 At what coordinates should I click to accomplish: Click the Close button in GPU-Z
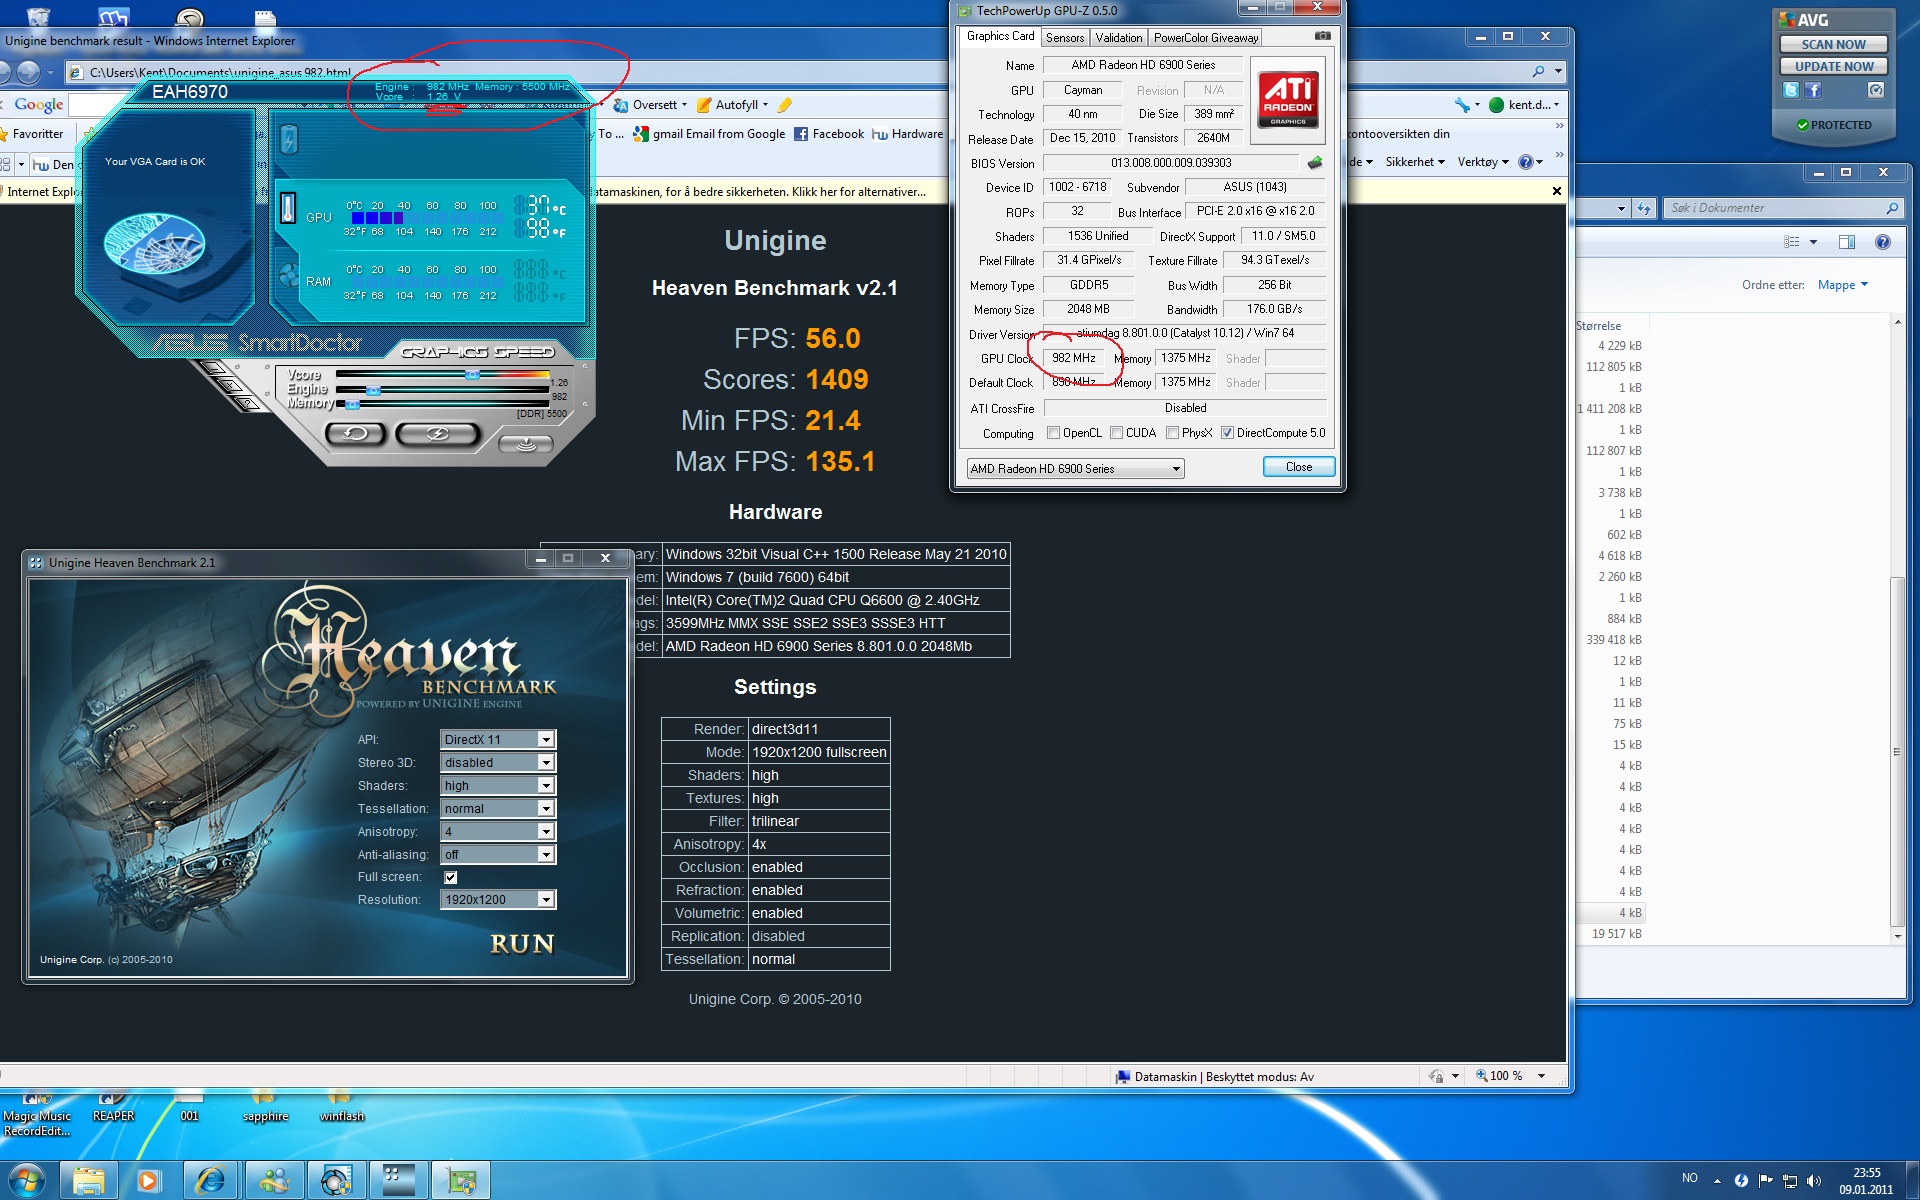coord(1298,467)
